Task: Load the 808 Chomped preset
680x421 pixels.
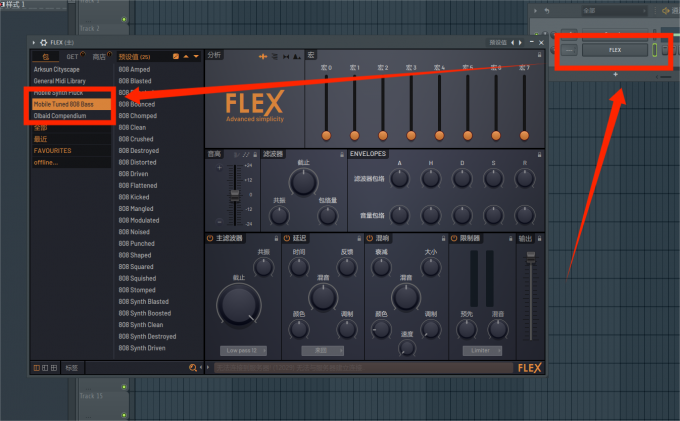Action: tap(138, 116)
